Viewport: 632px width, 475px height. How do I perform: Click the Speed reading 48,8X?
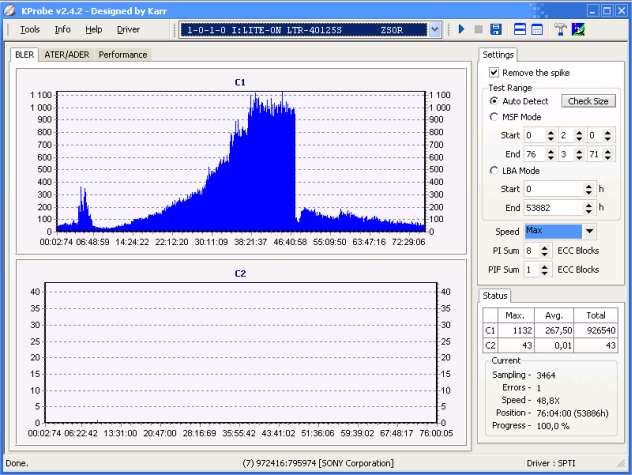[x=548, y=401]
